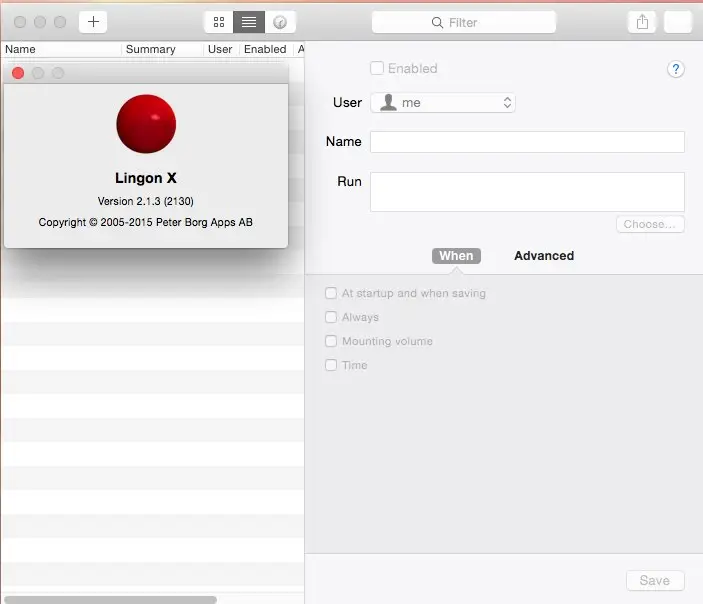This screenshot has width=703, height=604.
Task: Click the magnifier icon in Filter field
Action: [437, 22]
